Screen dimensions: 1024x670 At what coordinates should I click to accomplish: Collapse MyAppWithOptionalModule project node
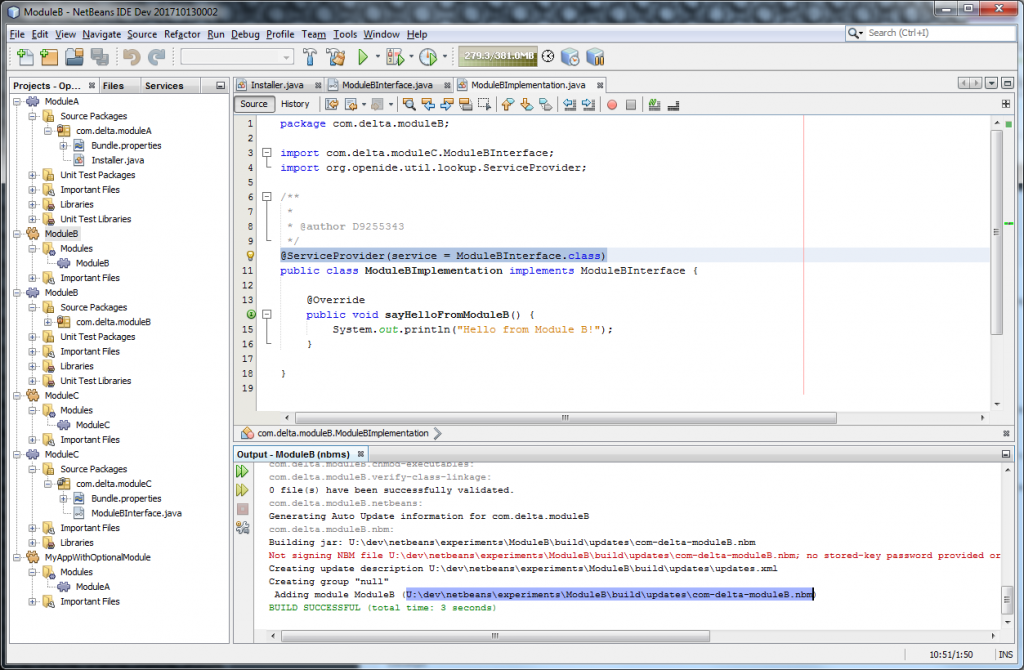point(17,557)
